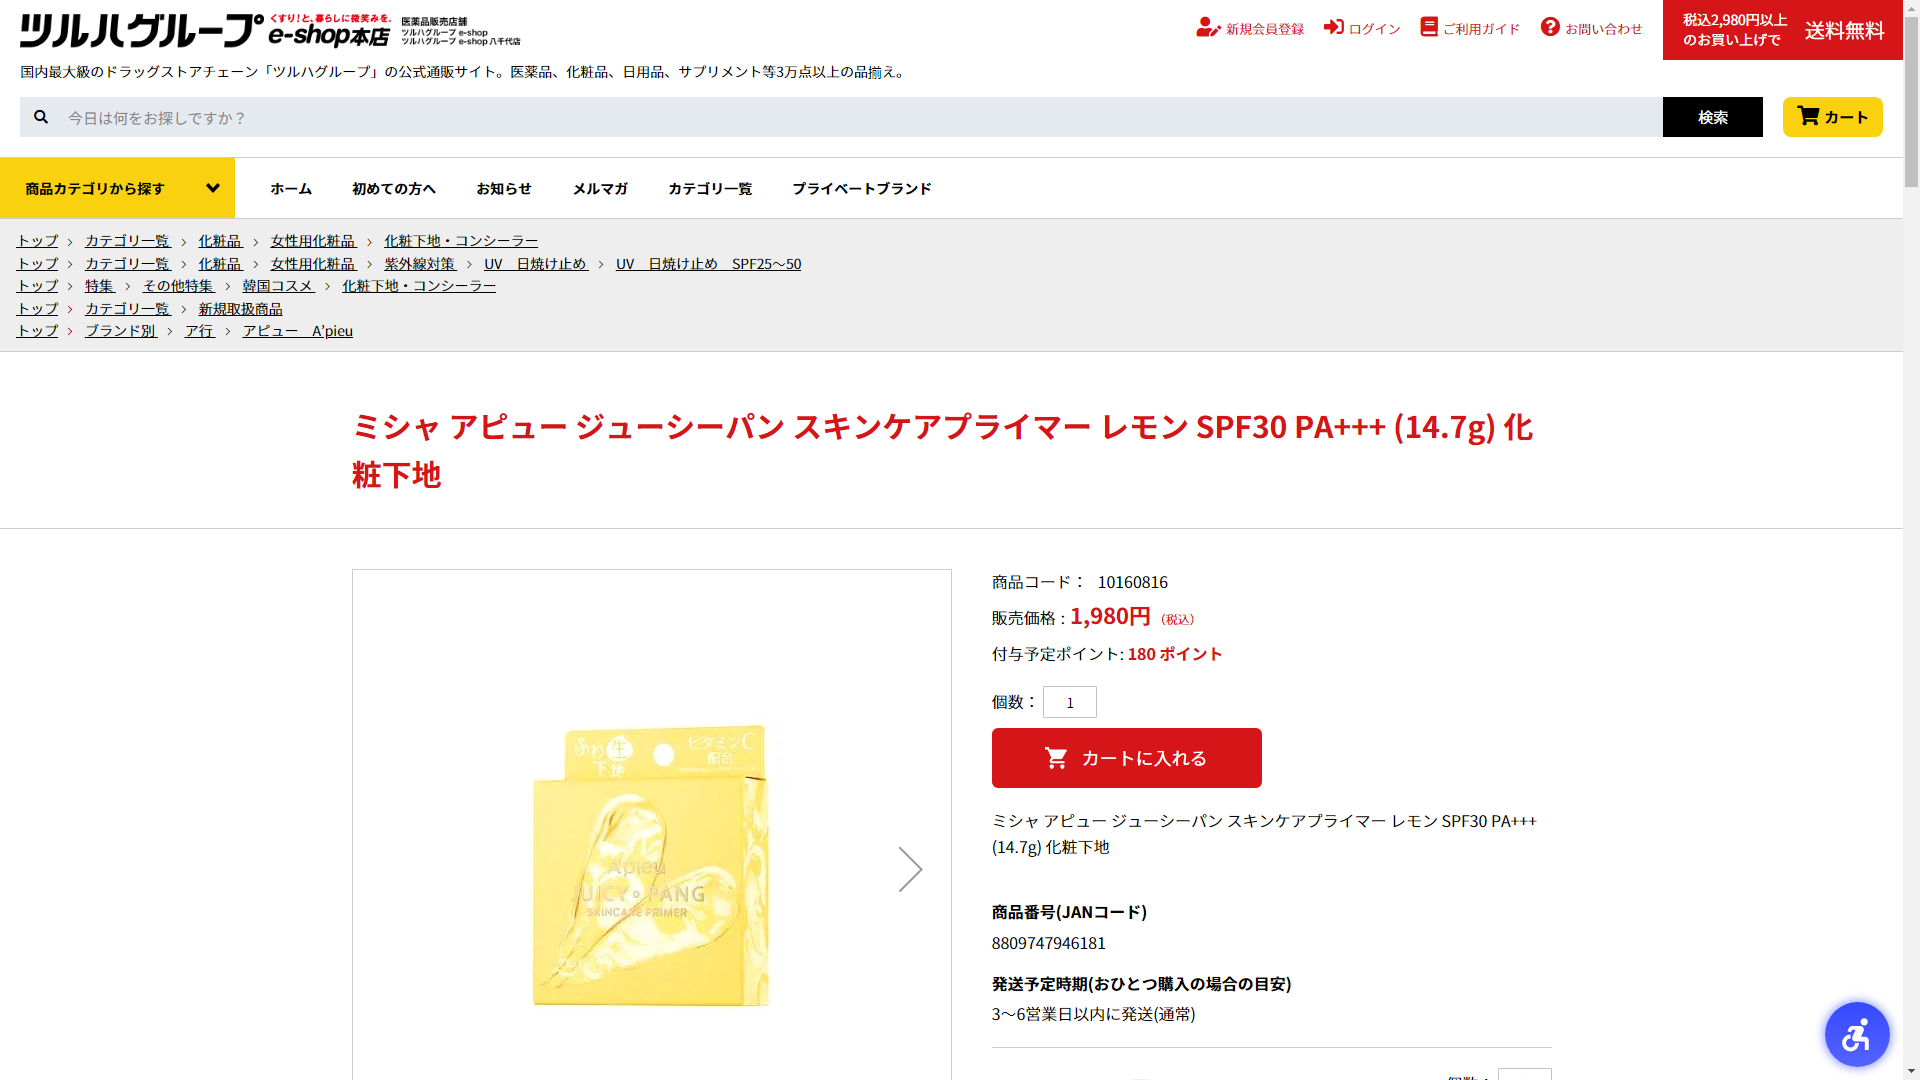Add item with カートに入れる button
This screenshot has width=1920, height=1080.
point(1127,758)
